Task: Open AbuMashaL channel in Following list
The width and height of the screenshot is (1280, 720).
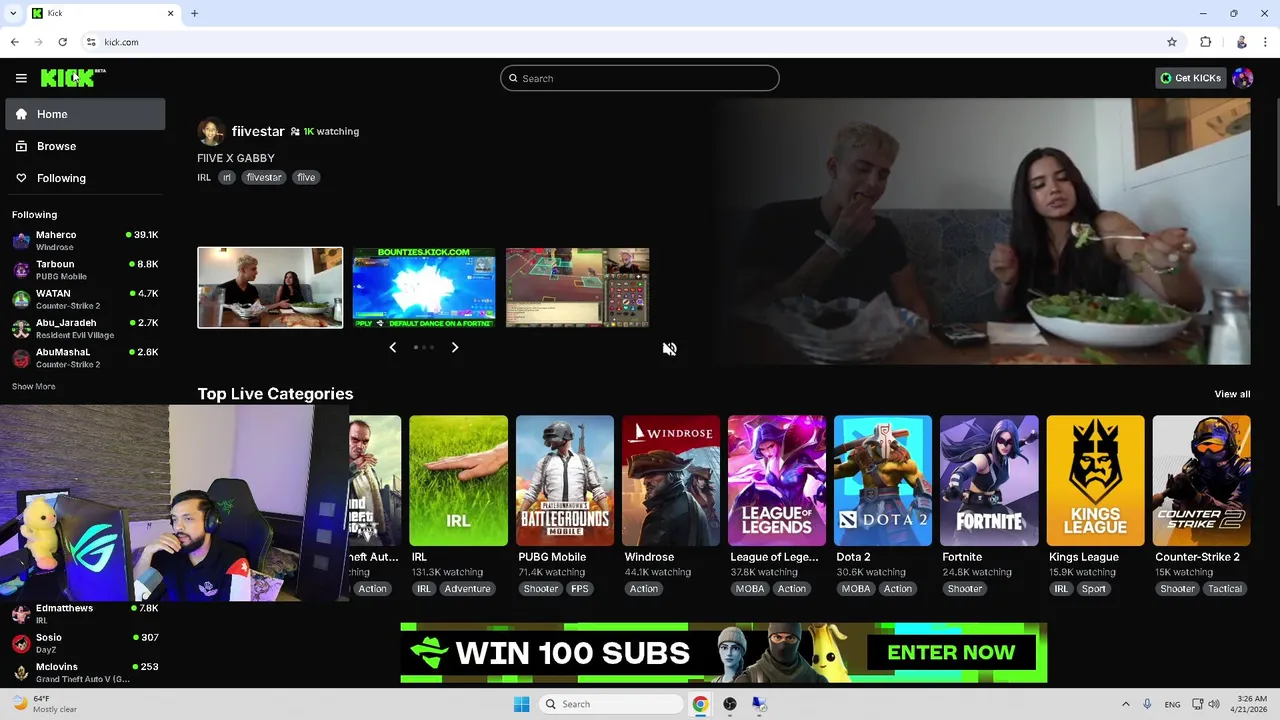Action: pyautogui.click(x=85, y=358)
